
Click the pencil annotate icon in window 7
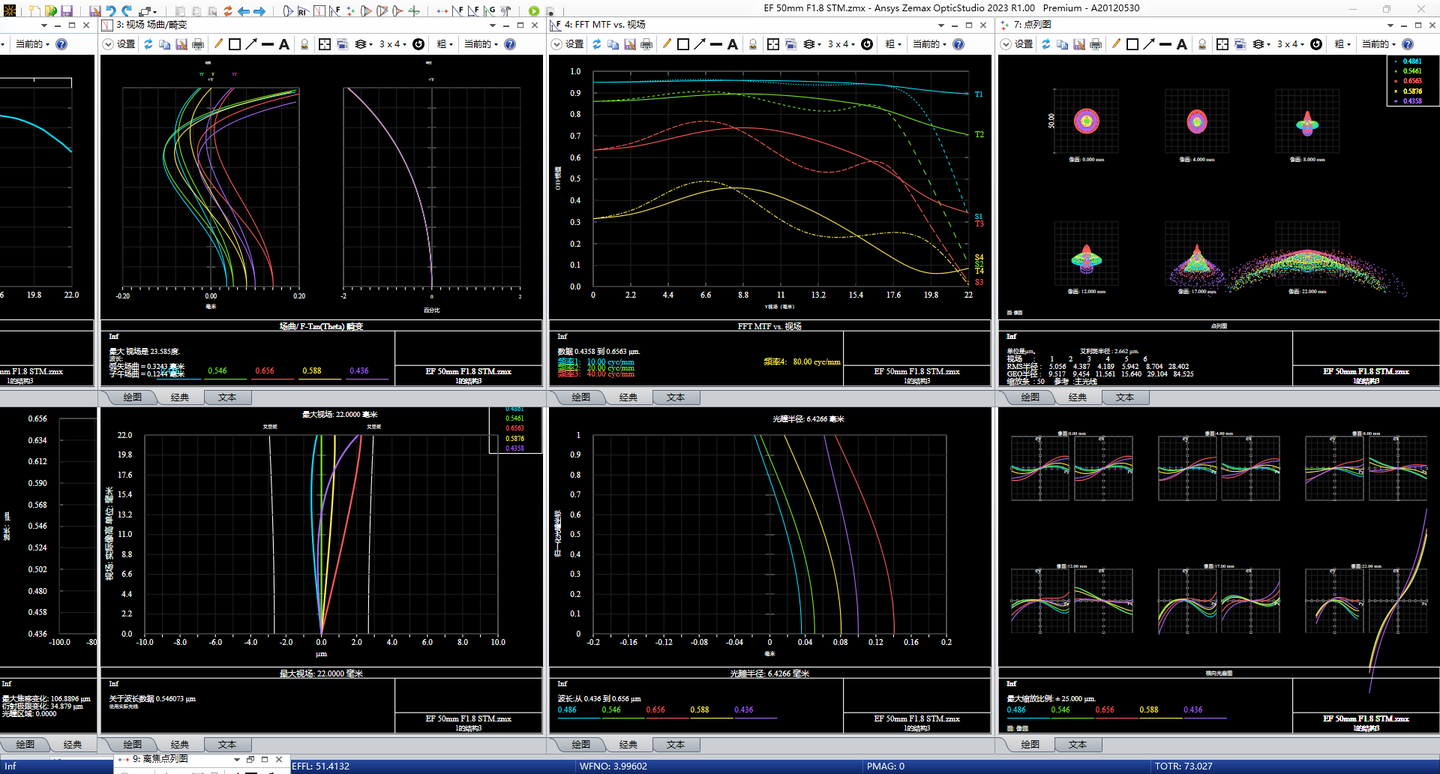click(1114, 44)
